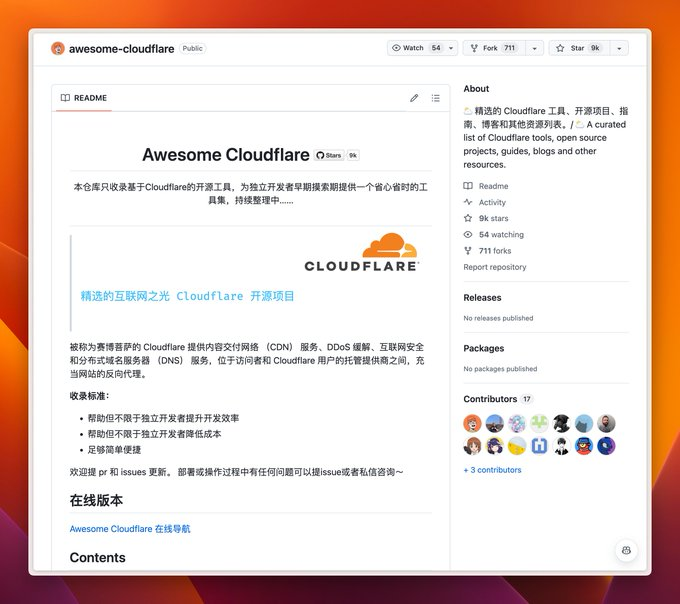Click the Activity pulse icon in About
This screenshot has height=604, width=680.
click(x=468, y=202)
